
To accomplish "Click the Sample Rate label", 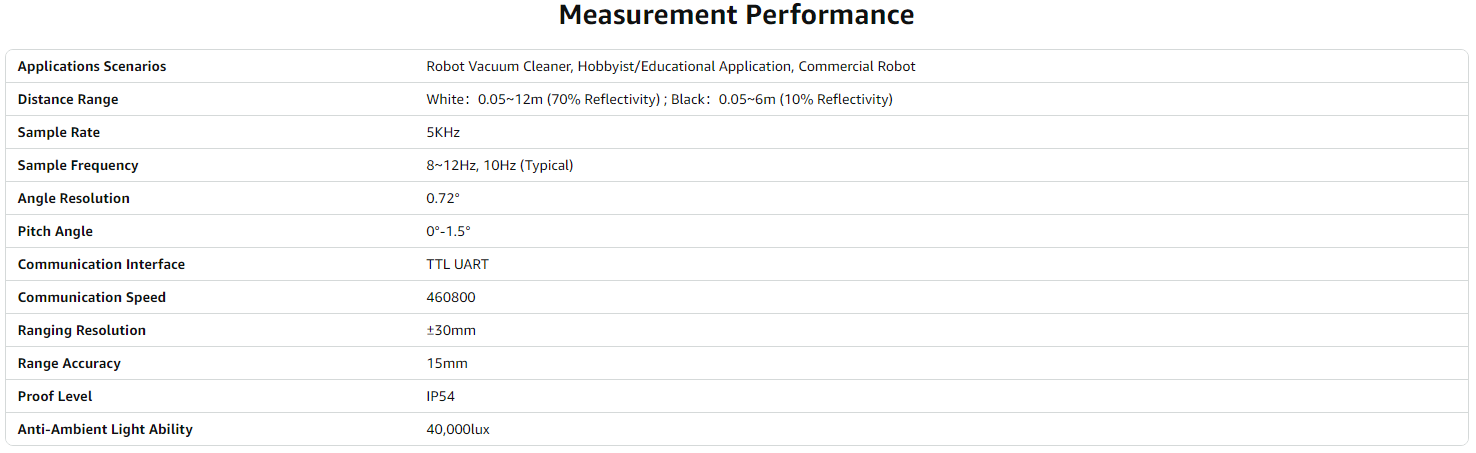I will tap(59, 133).
